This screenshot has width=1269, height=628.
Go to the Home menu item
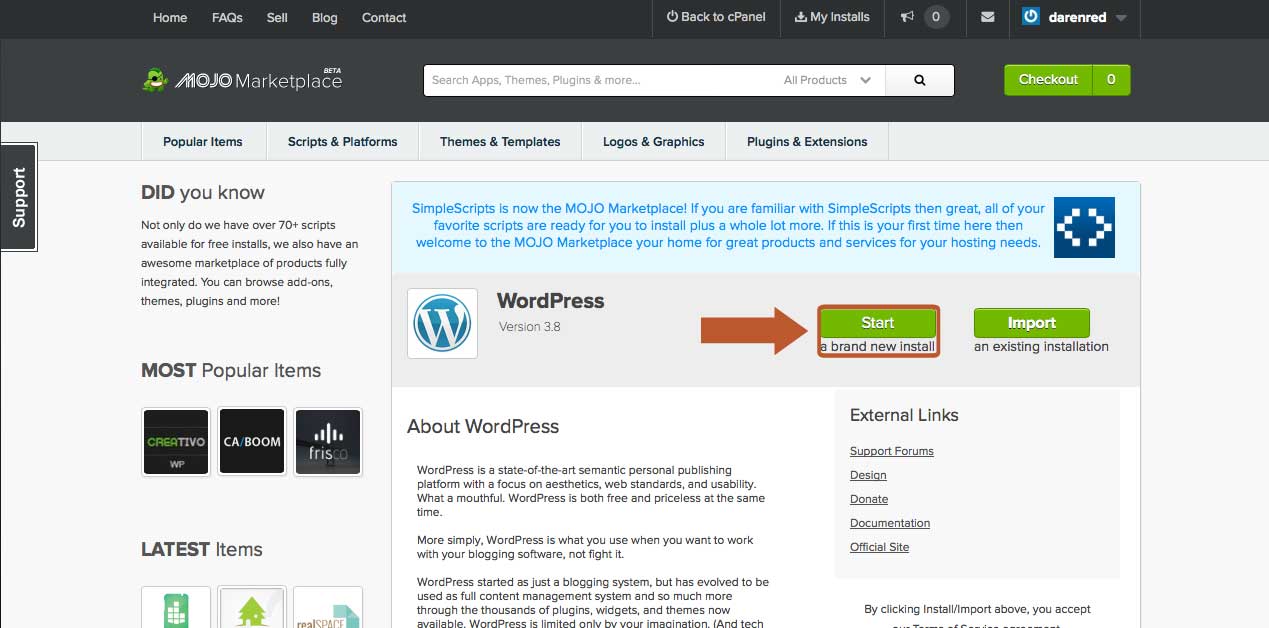coord(170,18)
